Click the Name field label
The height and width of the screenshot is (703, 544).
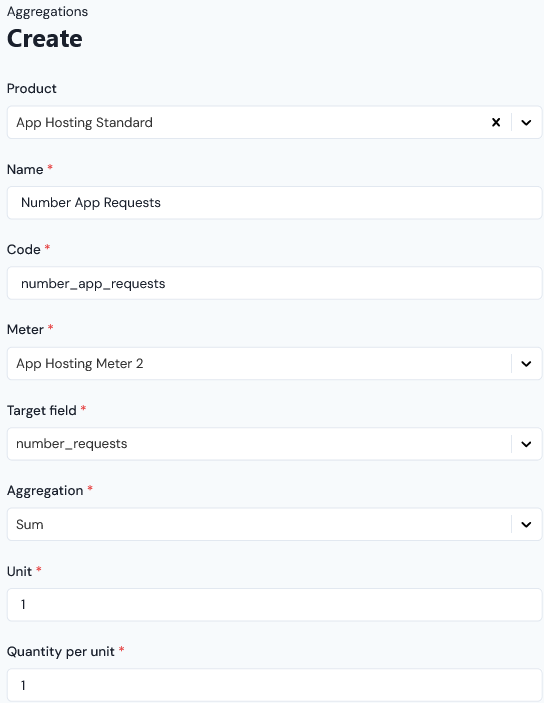click(25, 169)
